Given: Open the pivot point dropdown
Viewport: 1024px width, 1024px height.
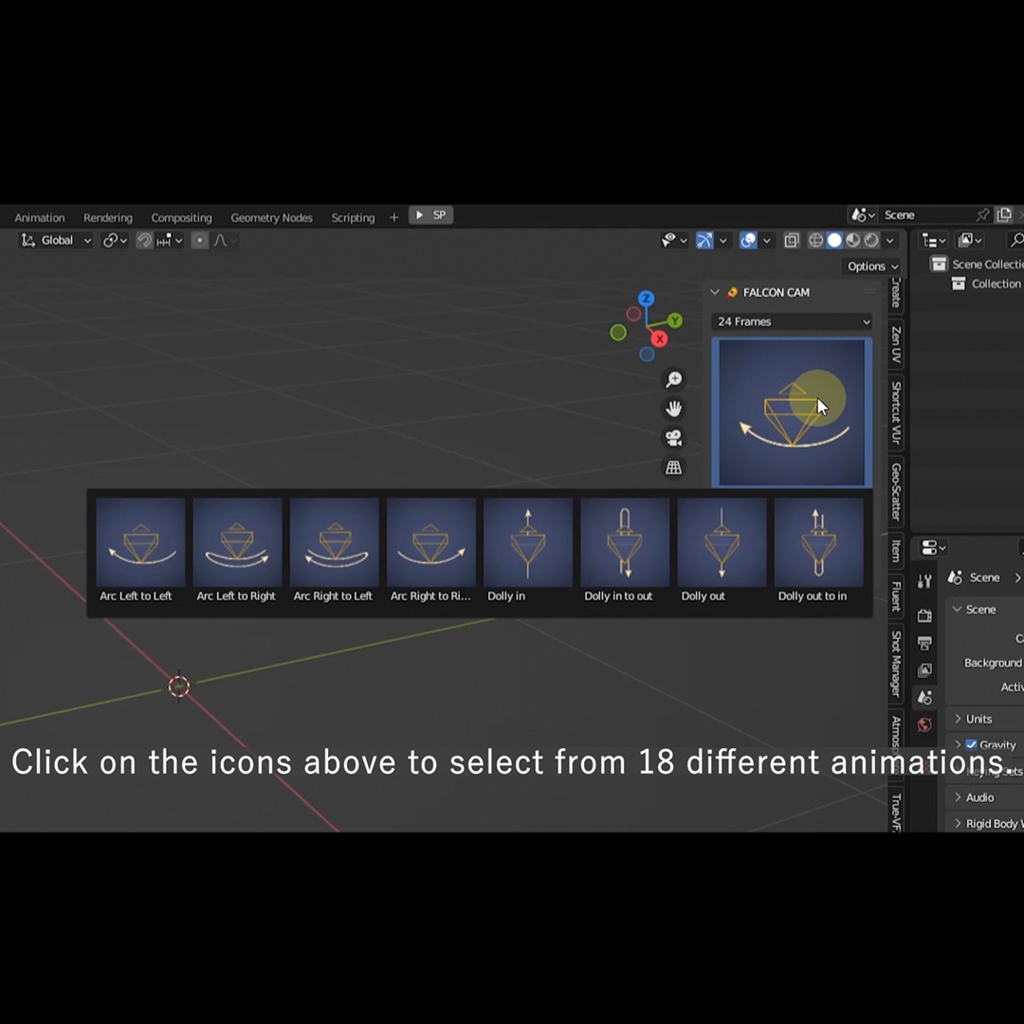Looking at the screenshot, I should coord(114,240).
